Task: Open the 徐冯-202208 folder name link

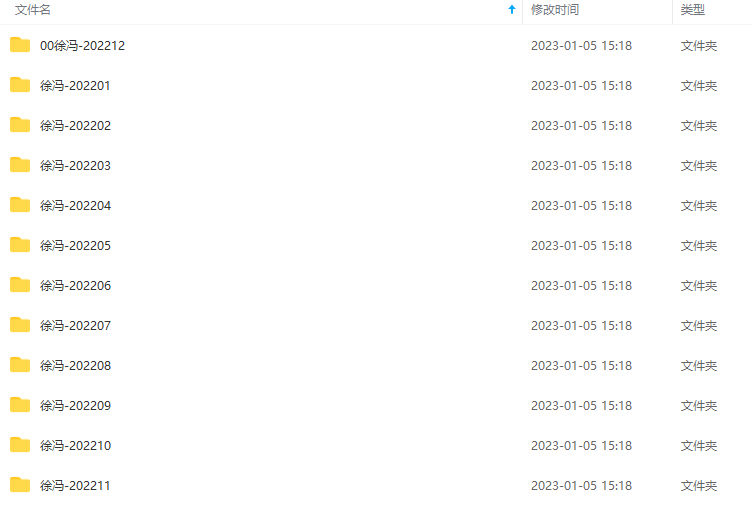Action: [75, 366]
